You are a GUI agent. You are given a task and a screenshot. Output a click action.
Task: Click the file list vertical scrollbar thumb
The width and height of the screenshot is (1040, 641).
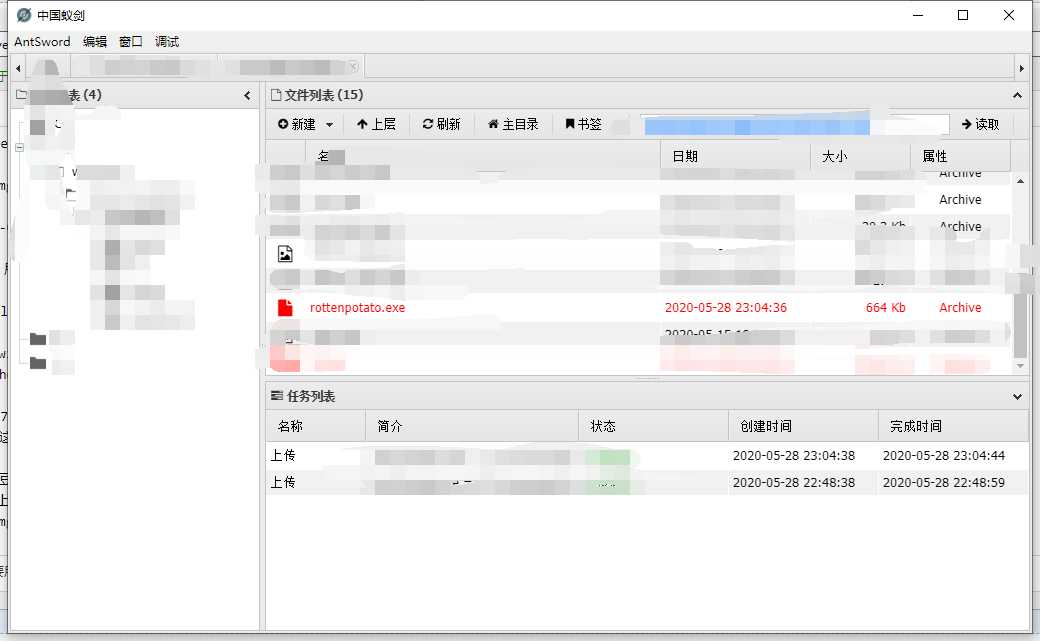(1020, 325)
